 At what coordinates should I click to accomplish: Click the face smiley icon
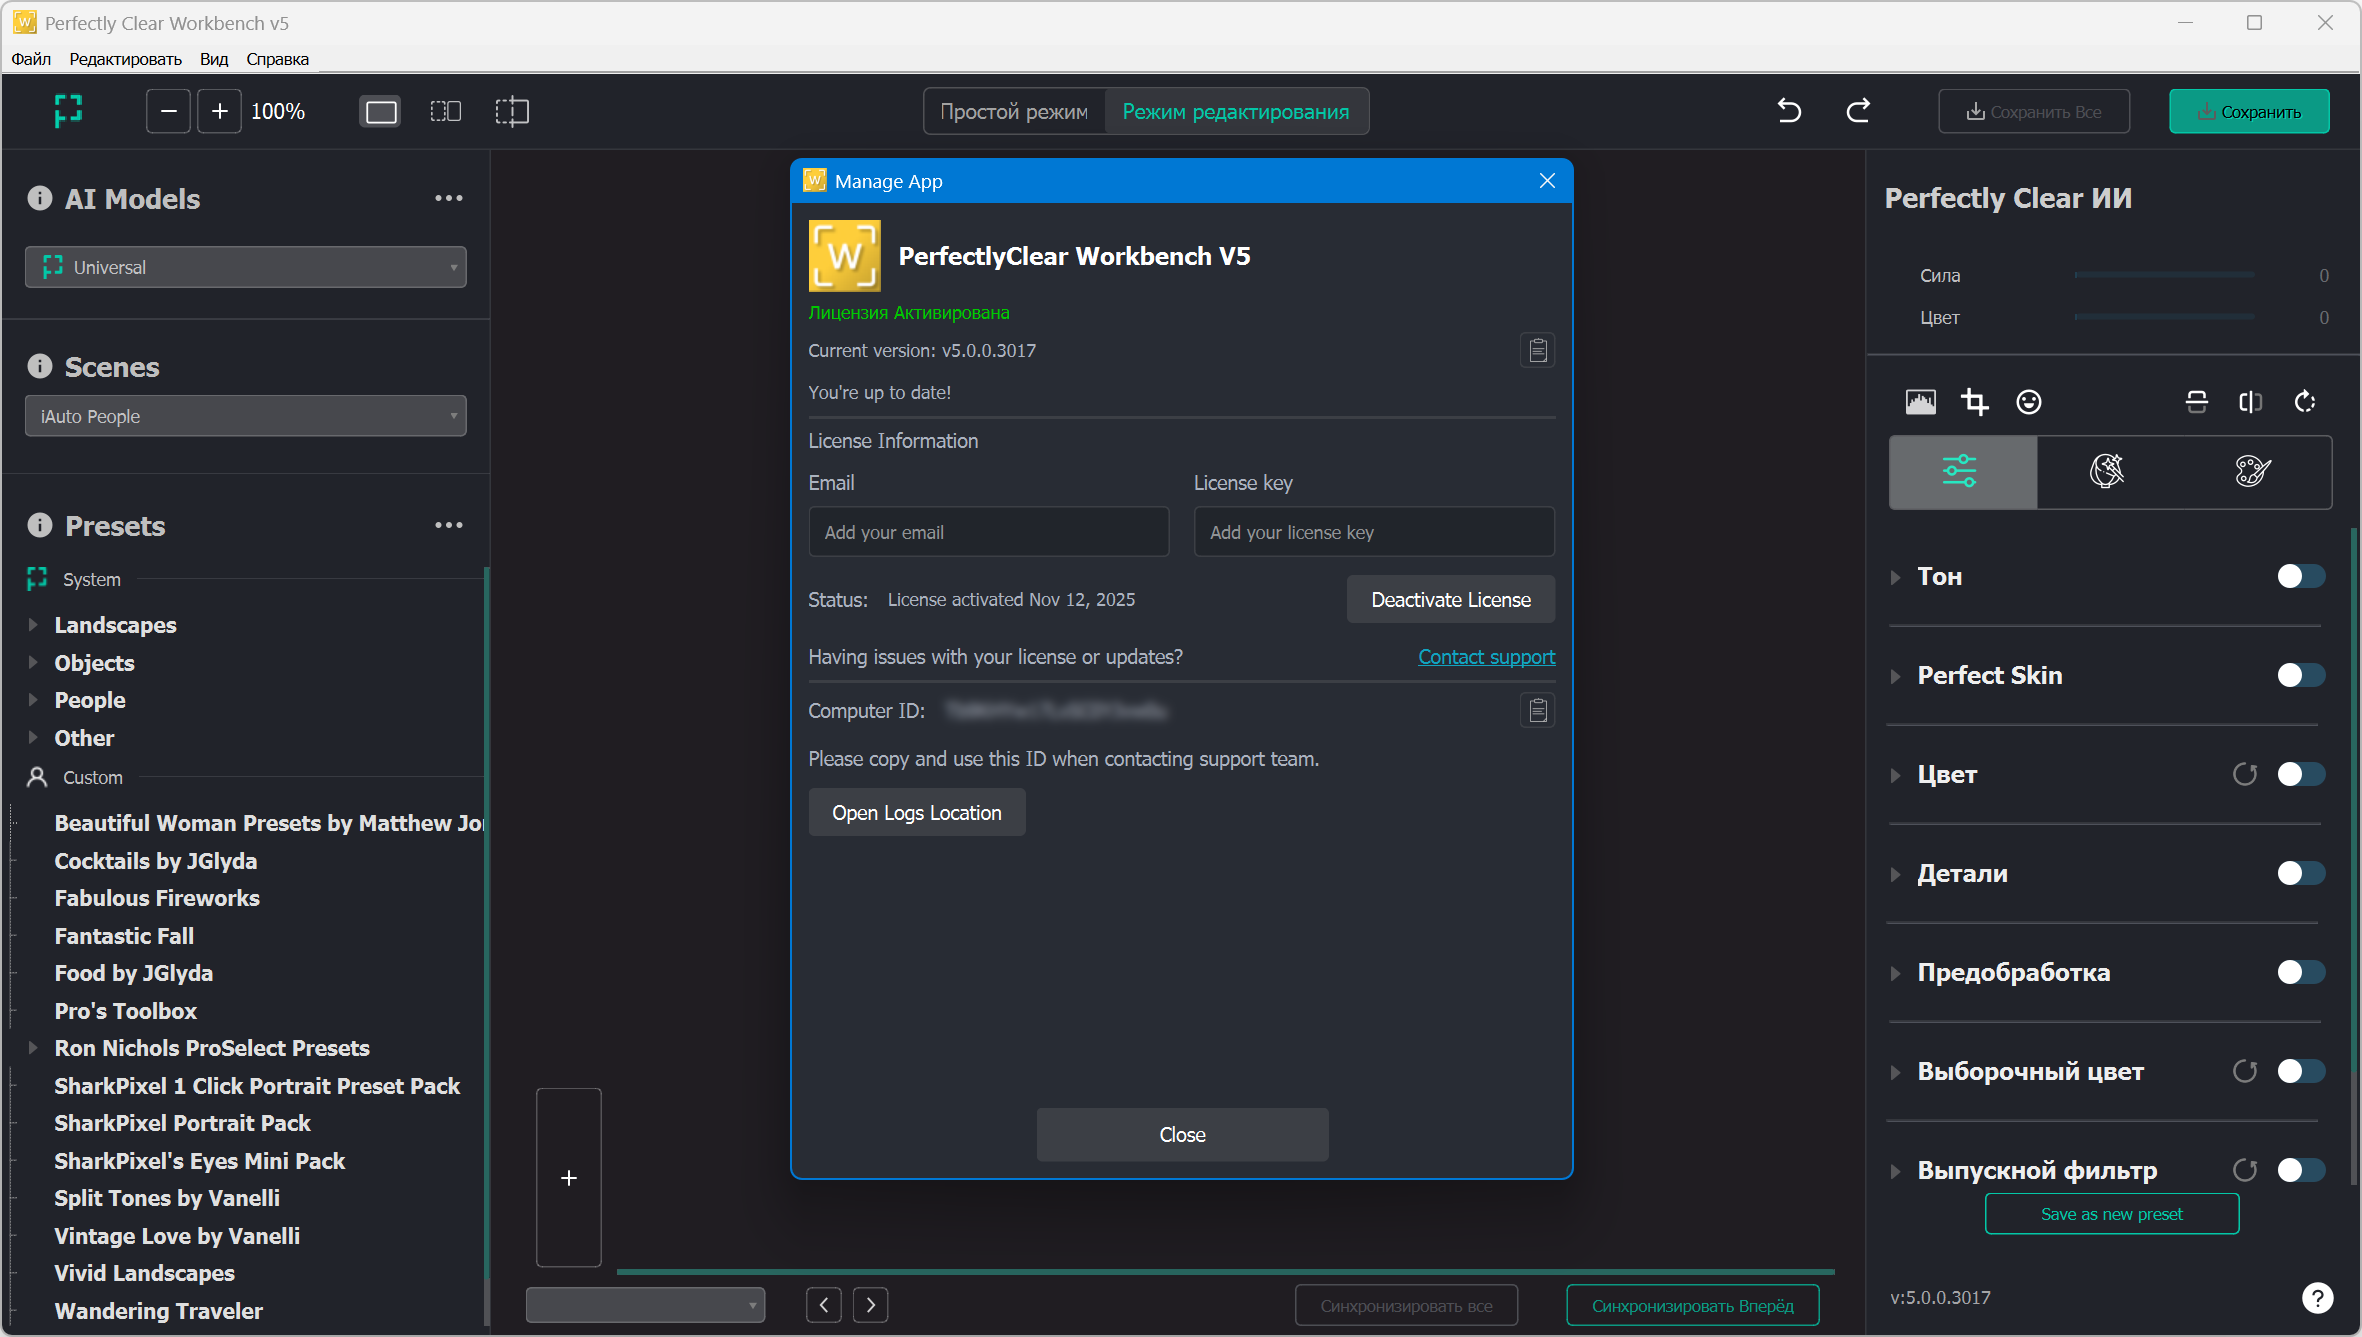pyautogui.click(x=2028, y=402)
